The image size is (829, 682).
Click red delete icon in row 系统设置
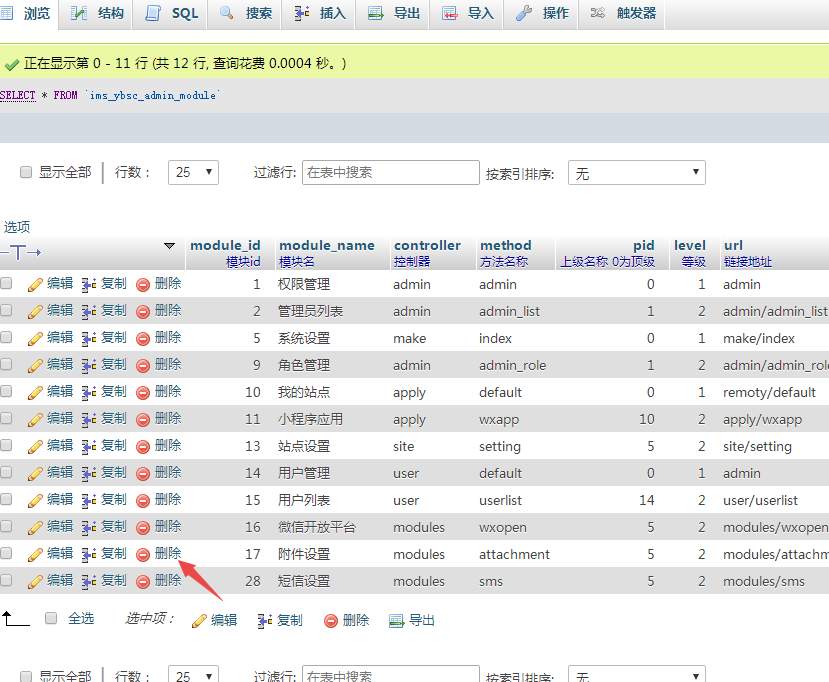(143, 339)
